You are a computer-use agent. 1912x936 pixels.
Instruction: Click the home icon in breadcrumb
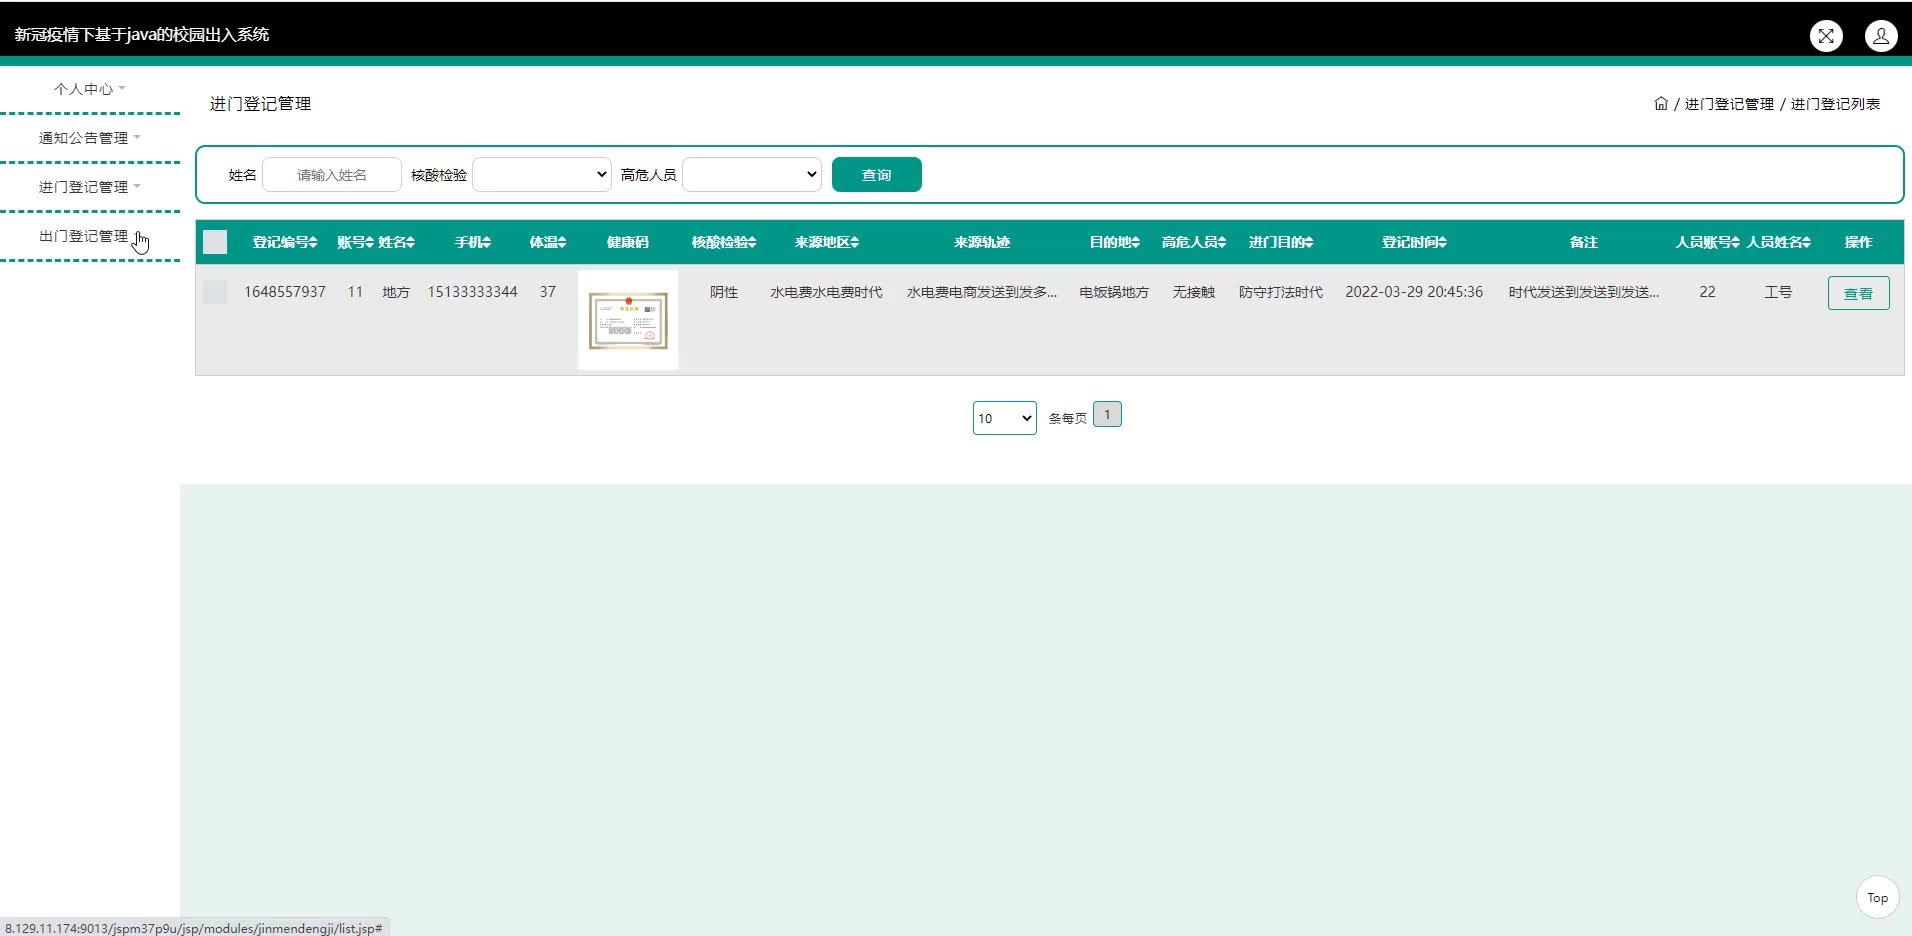tap(1660, 104)
